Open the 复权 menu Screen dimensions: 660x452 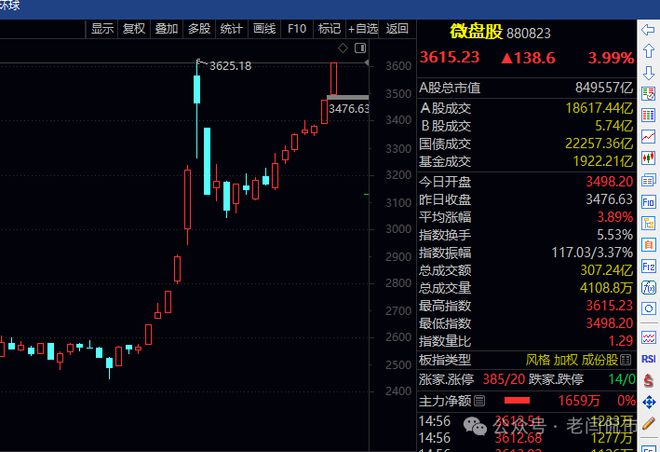134,29
